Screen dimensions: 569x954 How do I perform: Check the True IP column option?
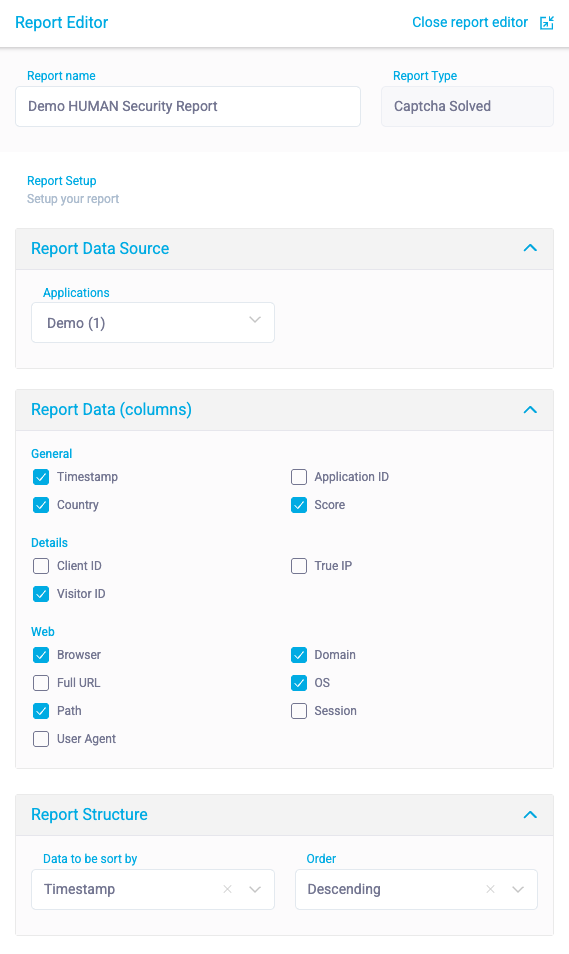(x=299, y=566)
